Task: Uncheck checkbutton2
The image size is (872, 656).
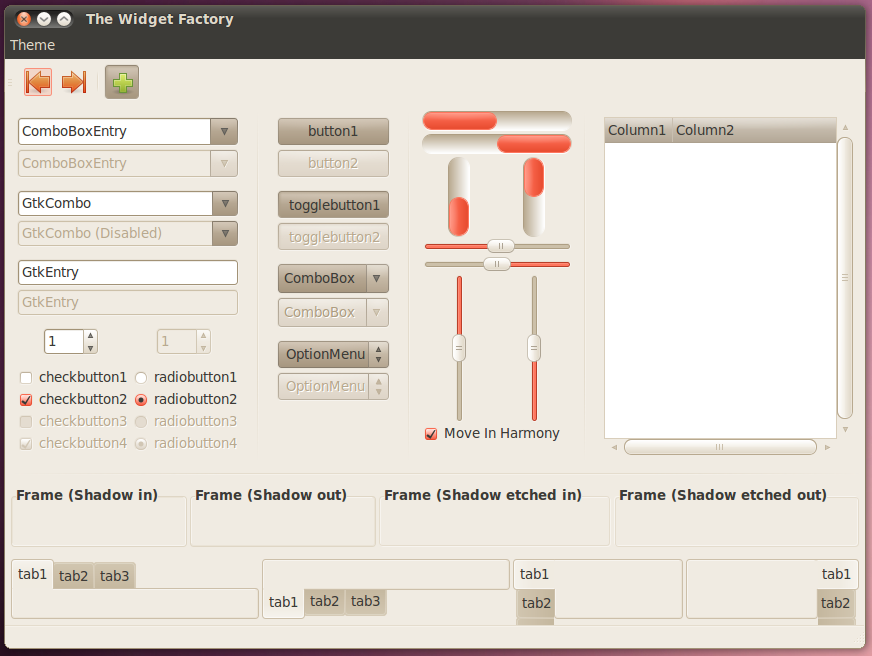Action: 73,399
